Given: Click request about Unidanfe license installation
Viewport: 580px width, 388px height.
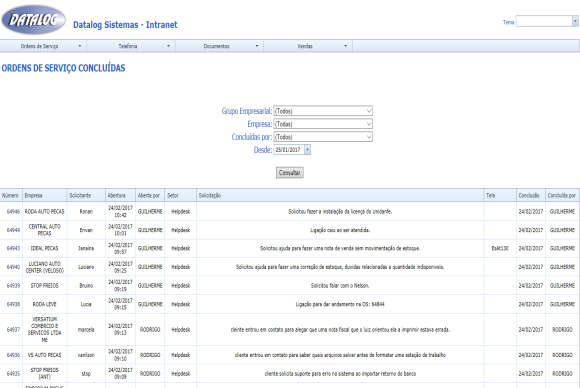Looking at the screenshot, I should [x=340, y=212].
